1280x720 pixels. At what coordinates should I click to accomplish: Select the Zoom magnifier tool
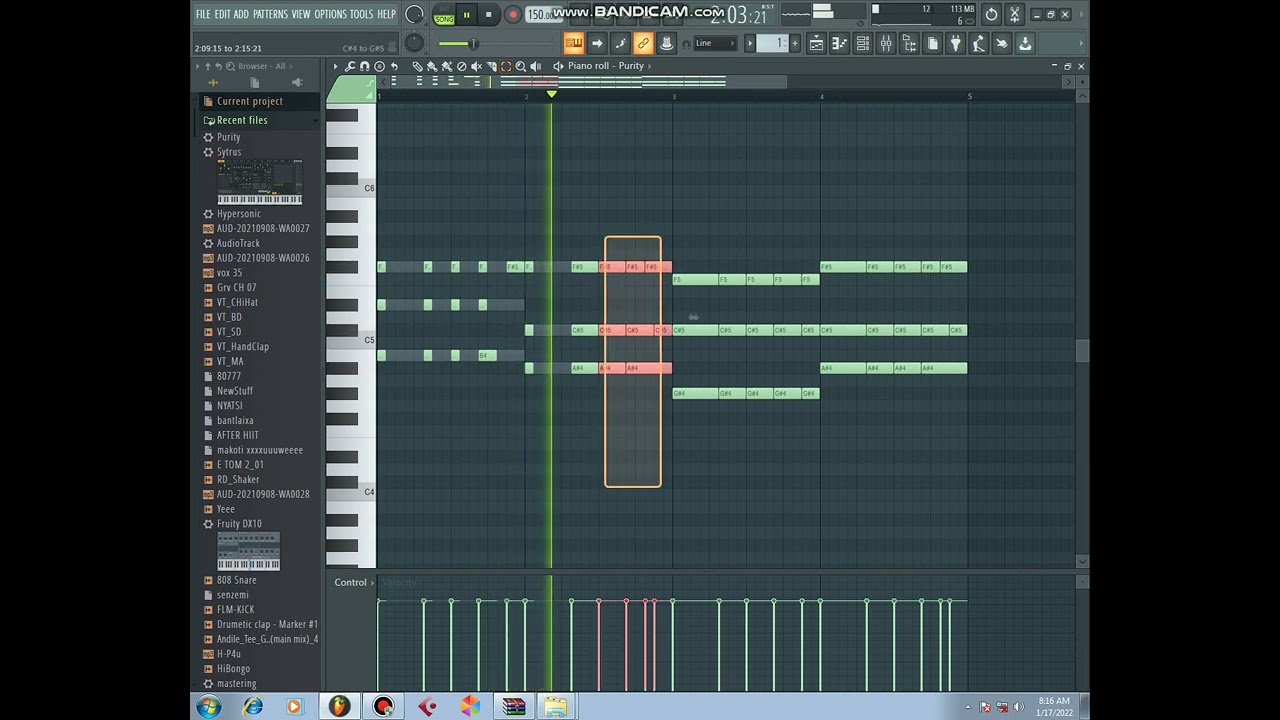coord(520,66)
